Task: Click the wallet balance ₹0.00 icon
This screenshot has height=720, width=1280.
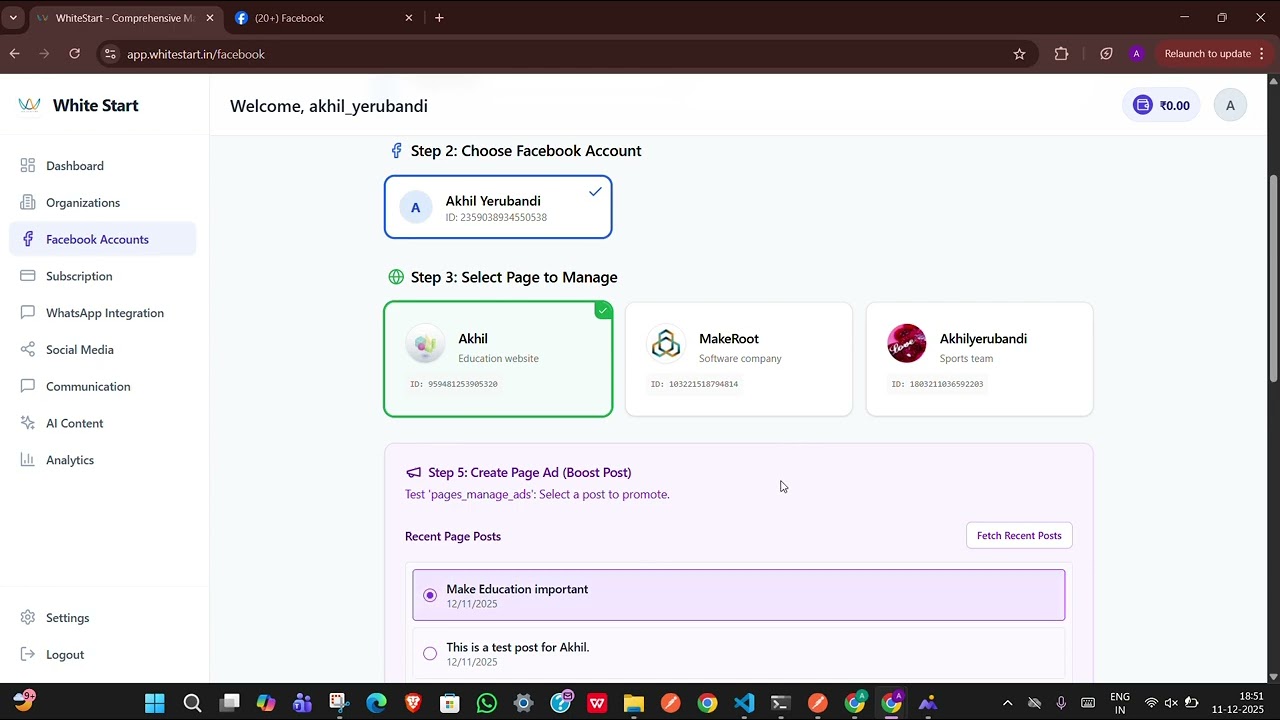Action: [x=1143, y=105]
